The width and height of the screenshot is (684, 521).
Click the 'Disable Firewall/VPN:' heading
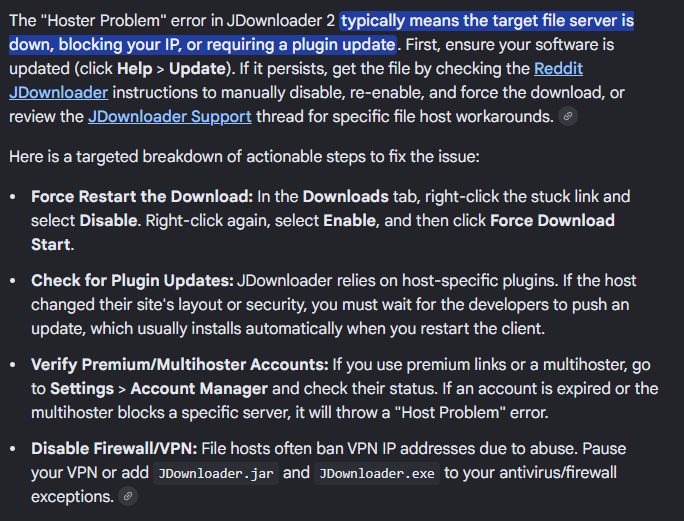pos(114,449)
